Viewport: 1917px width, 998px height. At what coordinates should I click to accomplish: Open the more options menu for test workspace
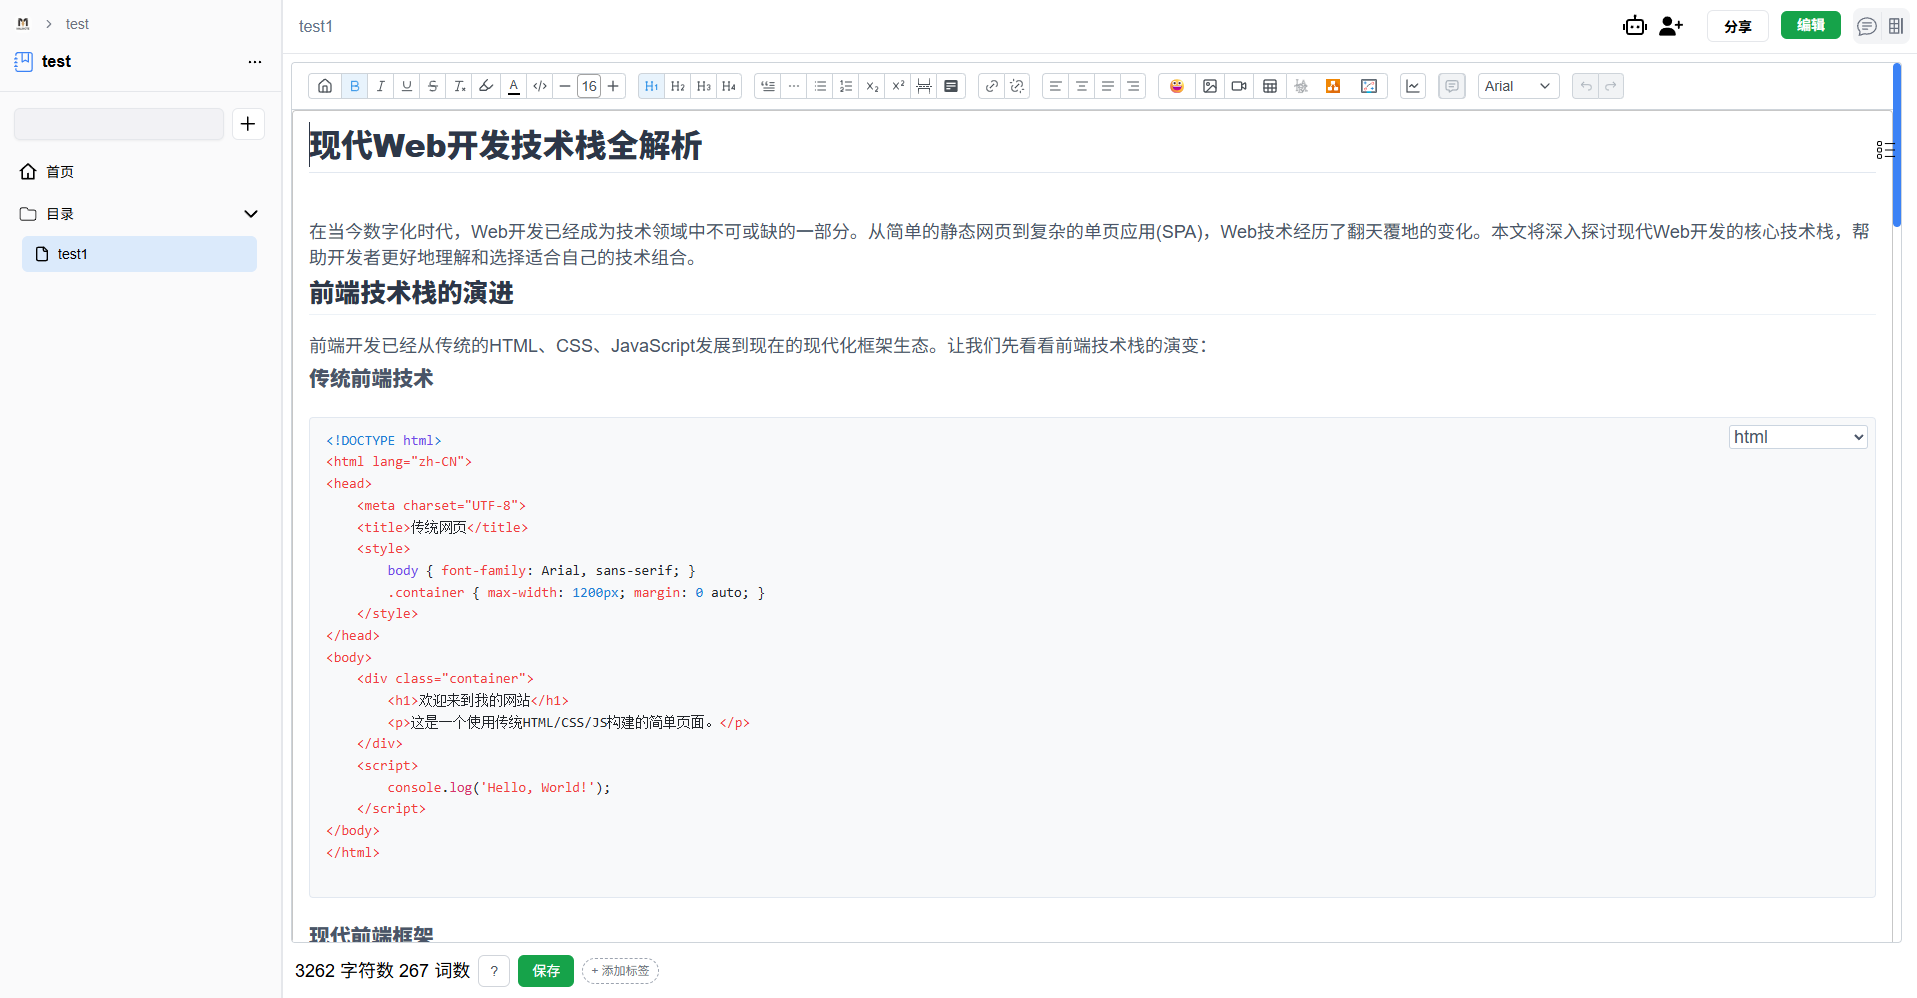coord(254,61)
